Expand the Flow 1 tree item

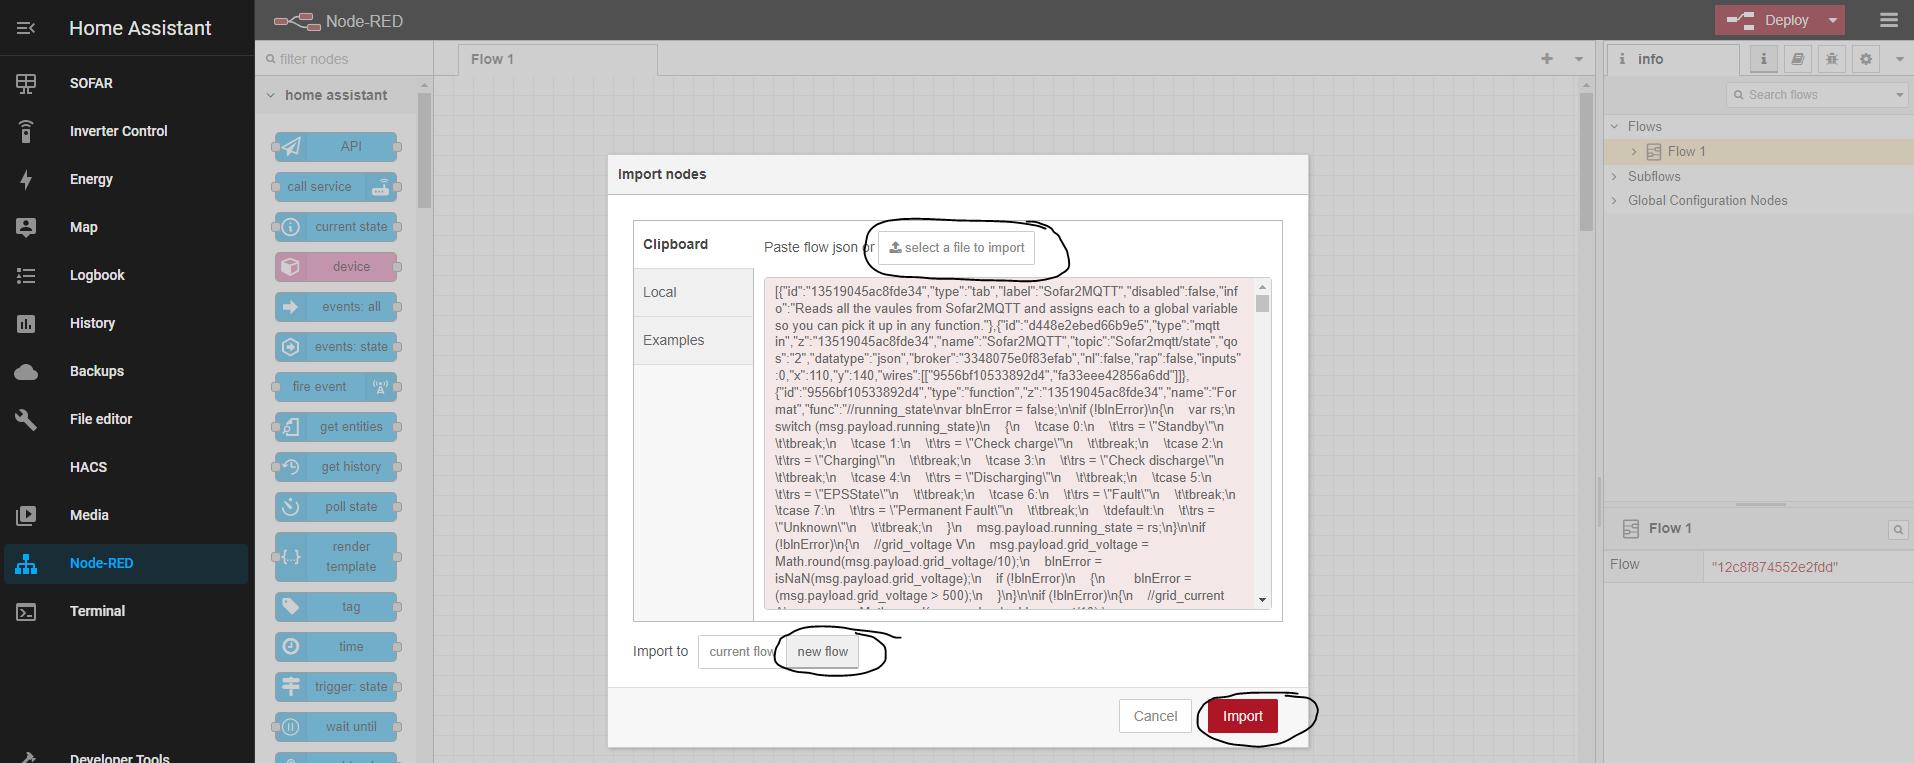pyautogui.click(x=1634, y=152)
